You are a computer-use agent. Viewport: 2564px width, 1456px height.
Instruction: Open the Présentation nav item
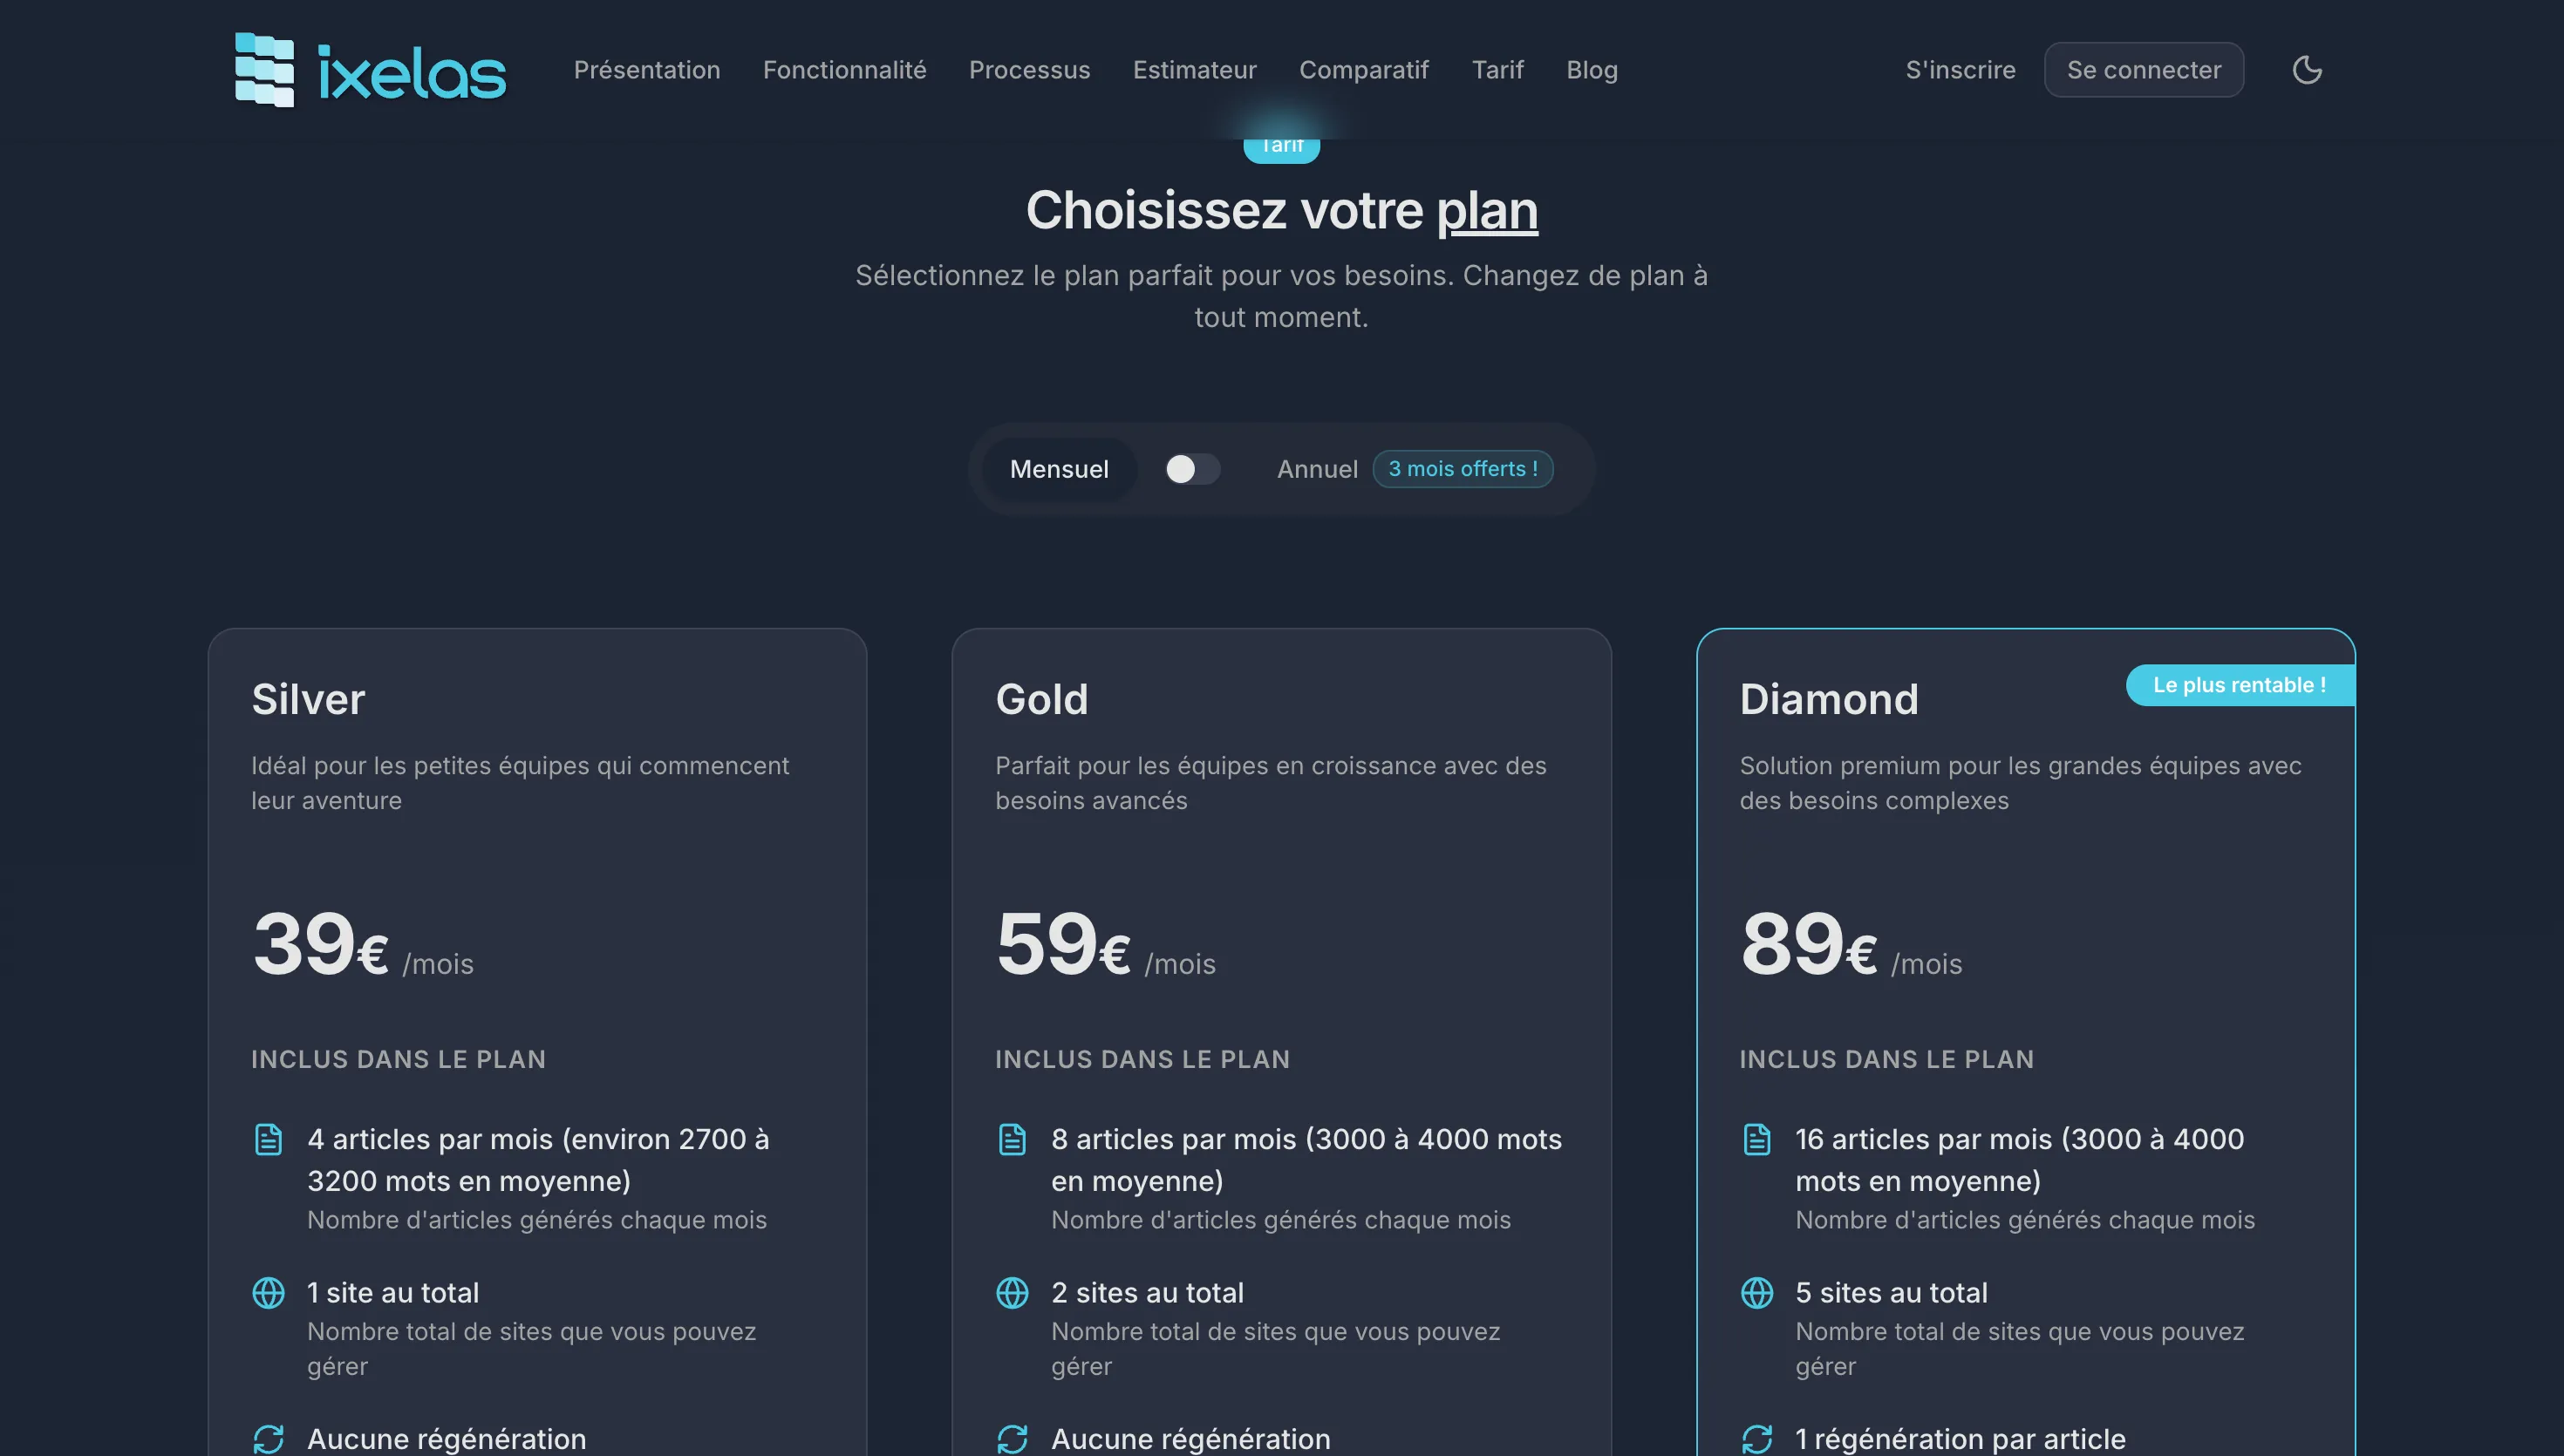(646, 70)
